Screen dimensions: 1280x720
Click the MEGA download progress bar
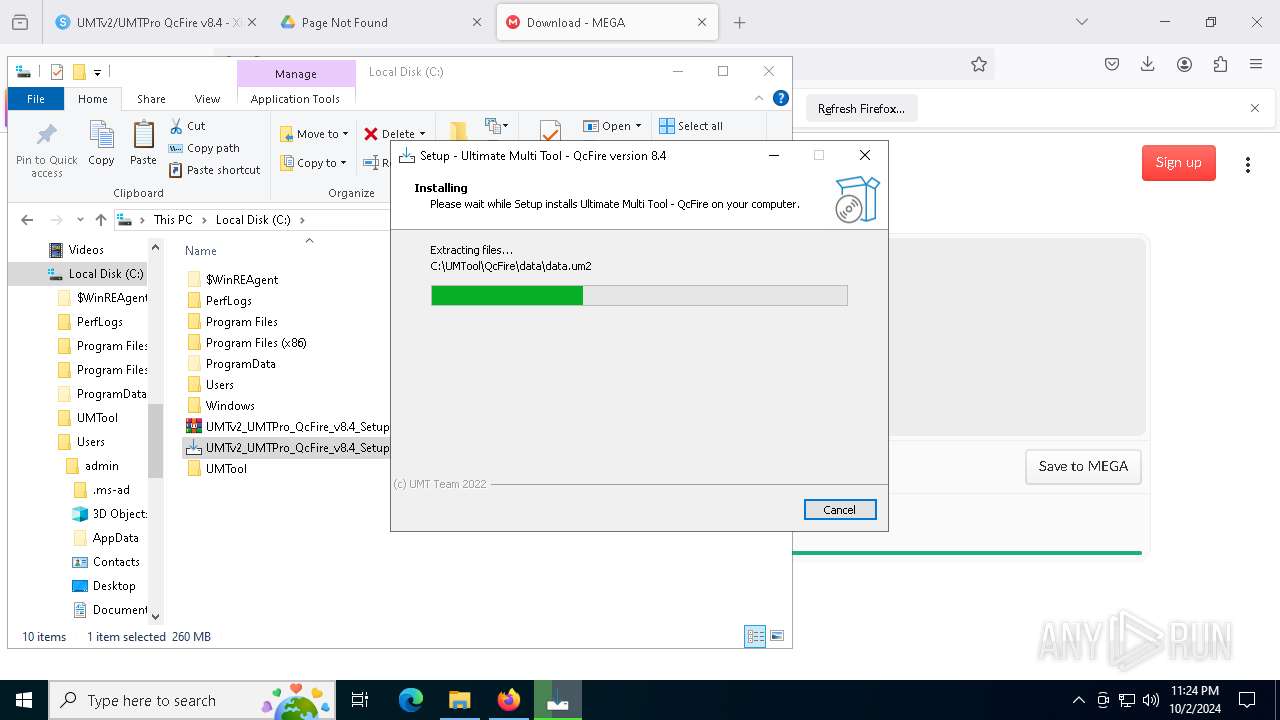[x=967, y=553]
